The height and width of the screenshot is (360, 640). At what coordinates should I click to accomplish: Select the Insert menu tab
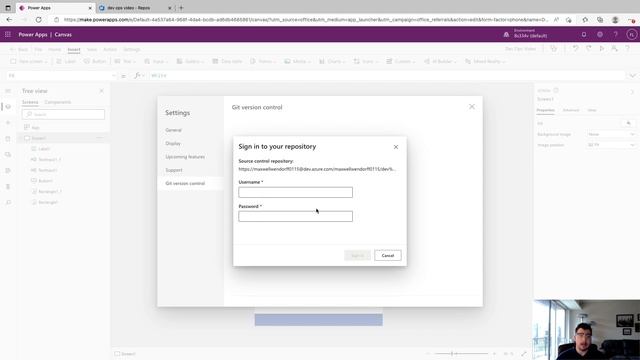tap(74, 49)
